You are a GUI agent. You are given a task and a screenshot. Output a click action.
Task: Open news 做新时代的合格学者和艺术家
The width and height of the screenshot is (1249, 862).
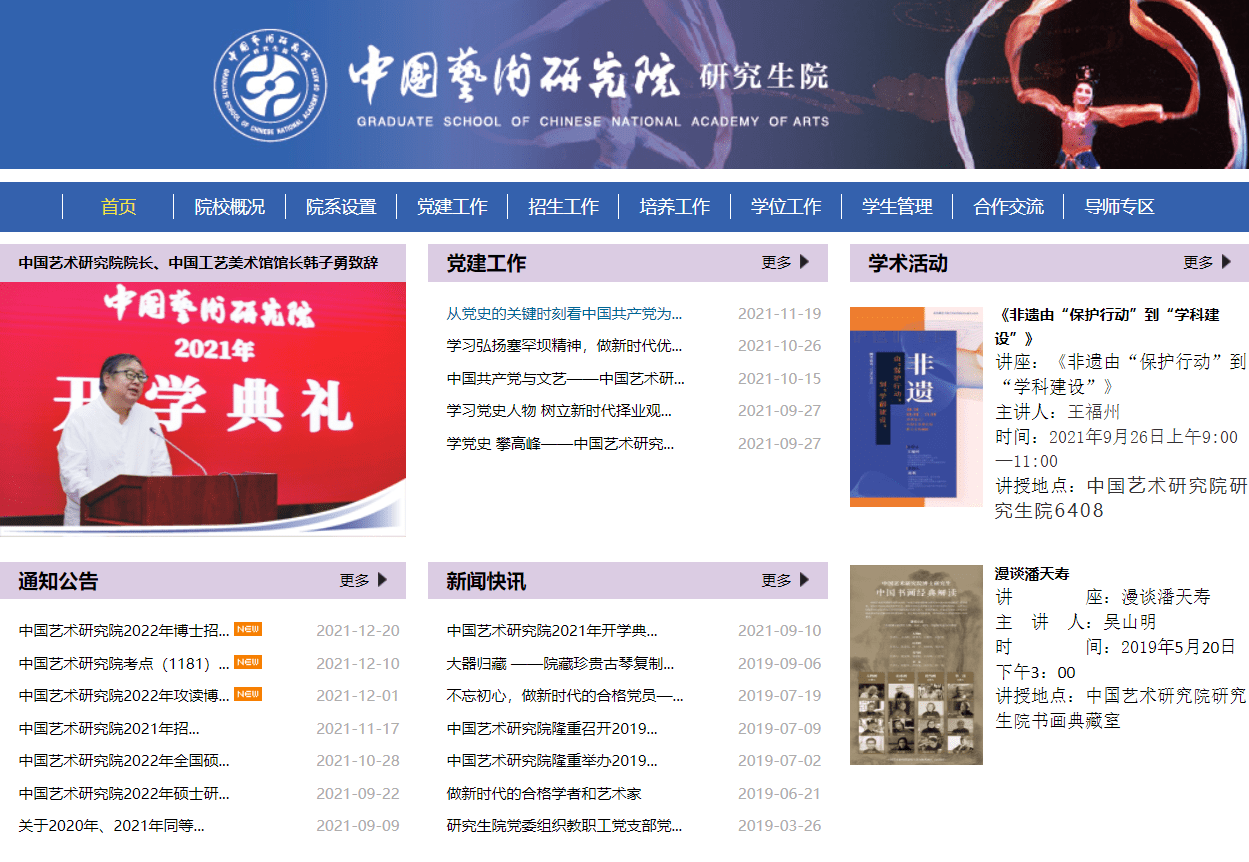[544, 794]
